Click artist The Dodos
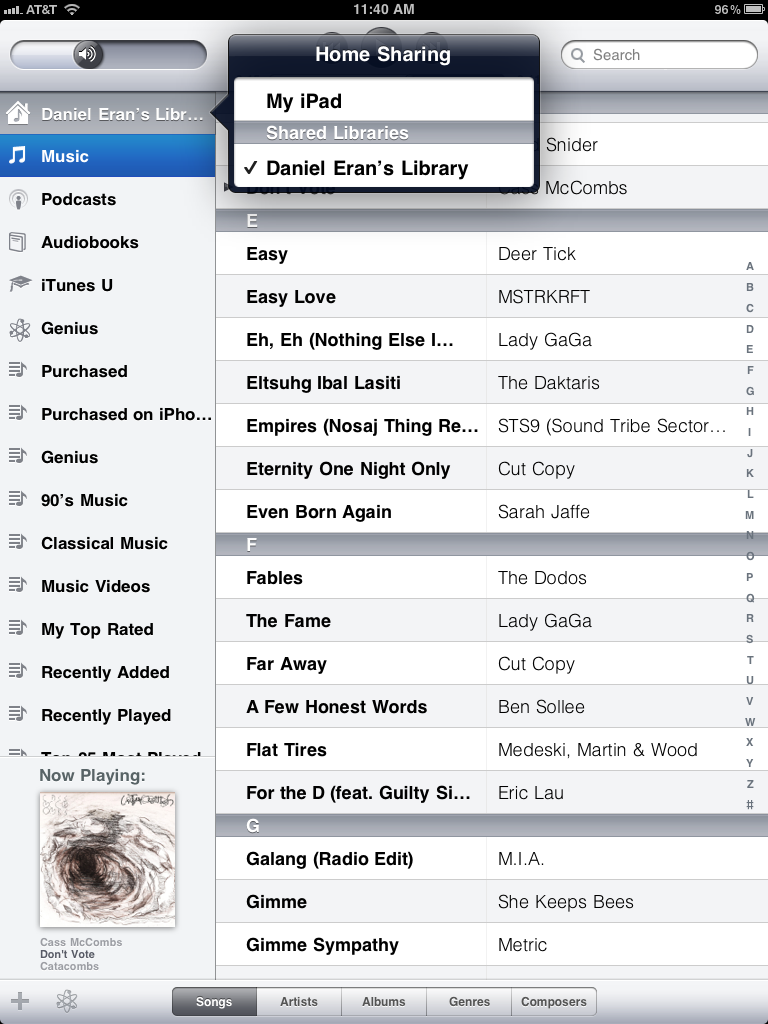This screenshot has width=768, height=1024. [x=542, y=577]
